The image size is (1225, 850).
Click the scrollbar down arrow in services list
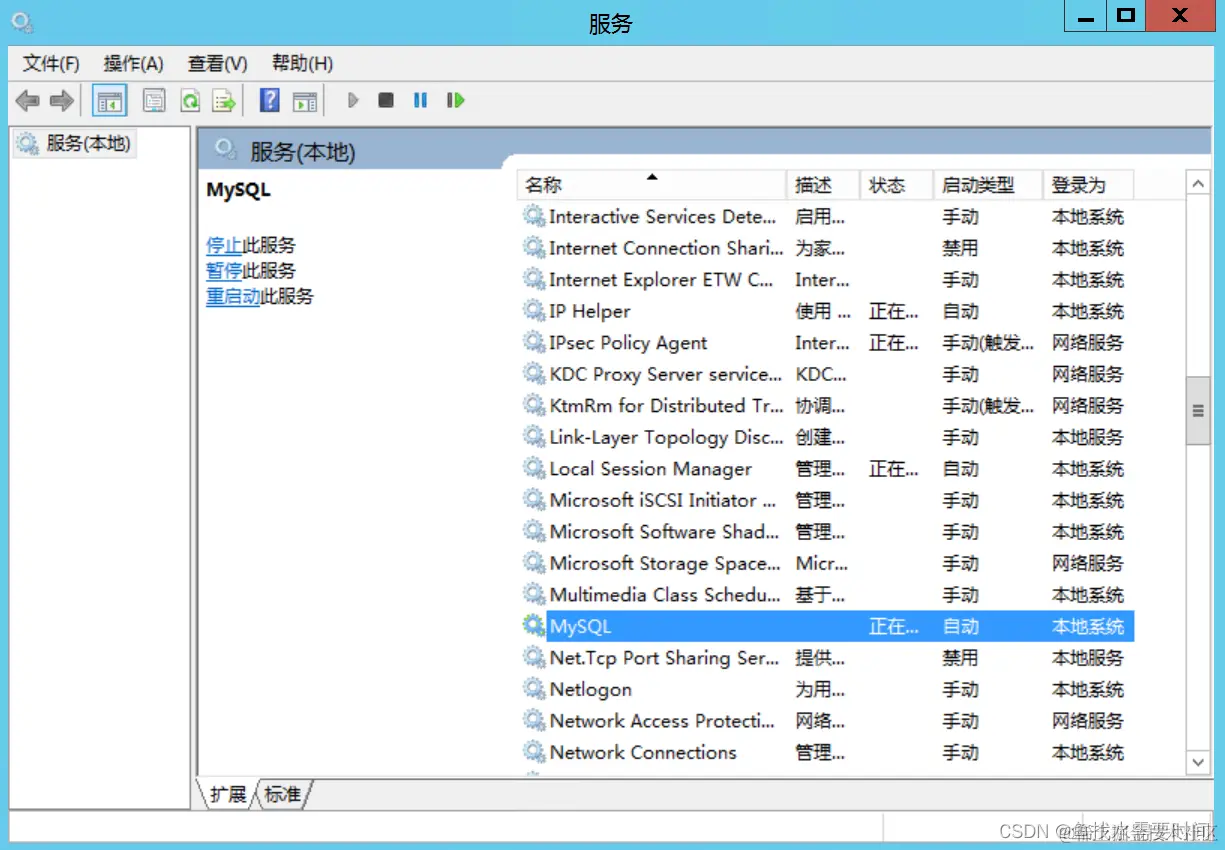(x=1197, y=762)
